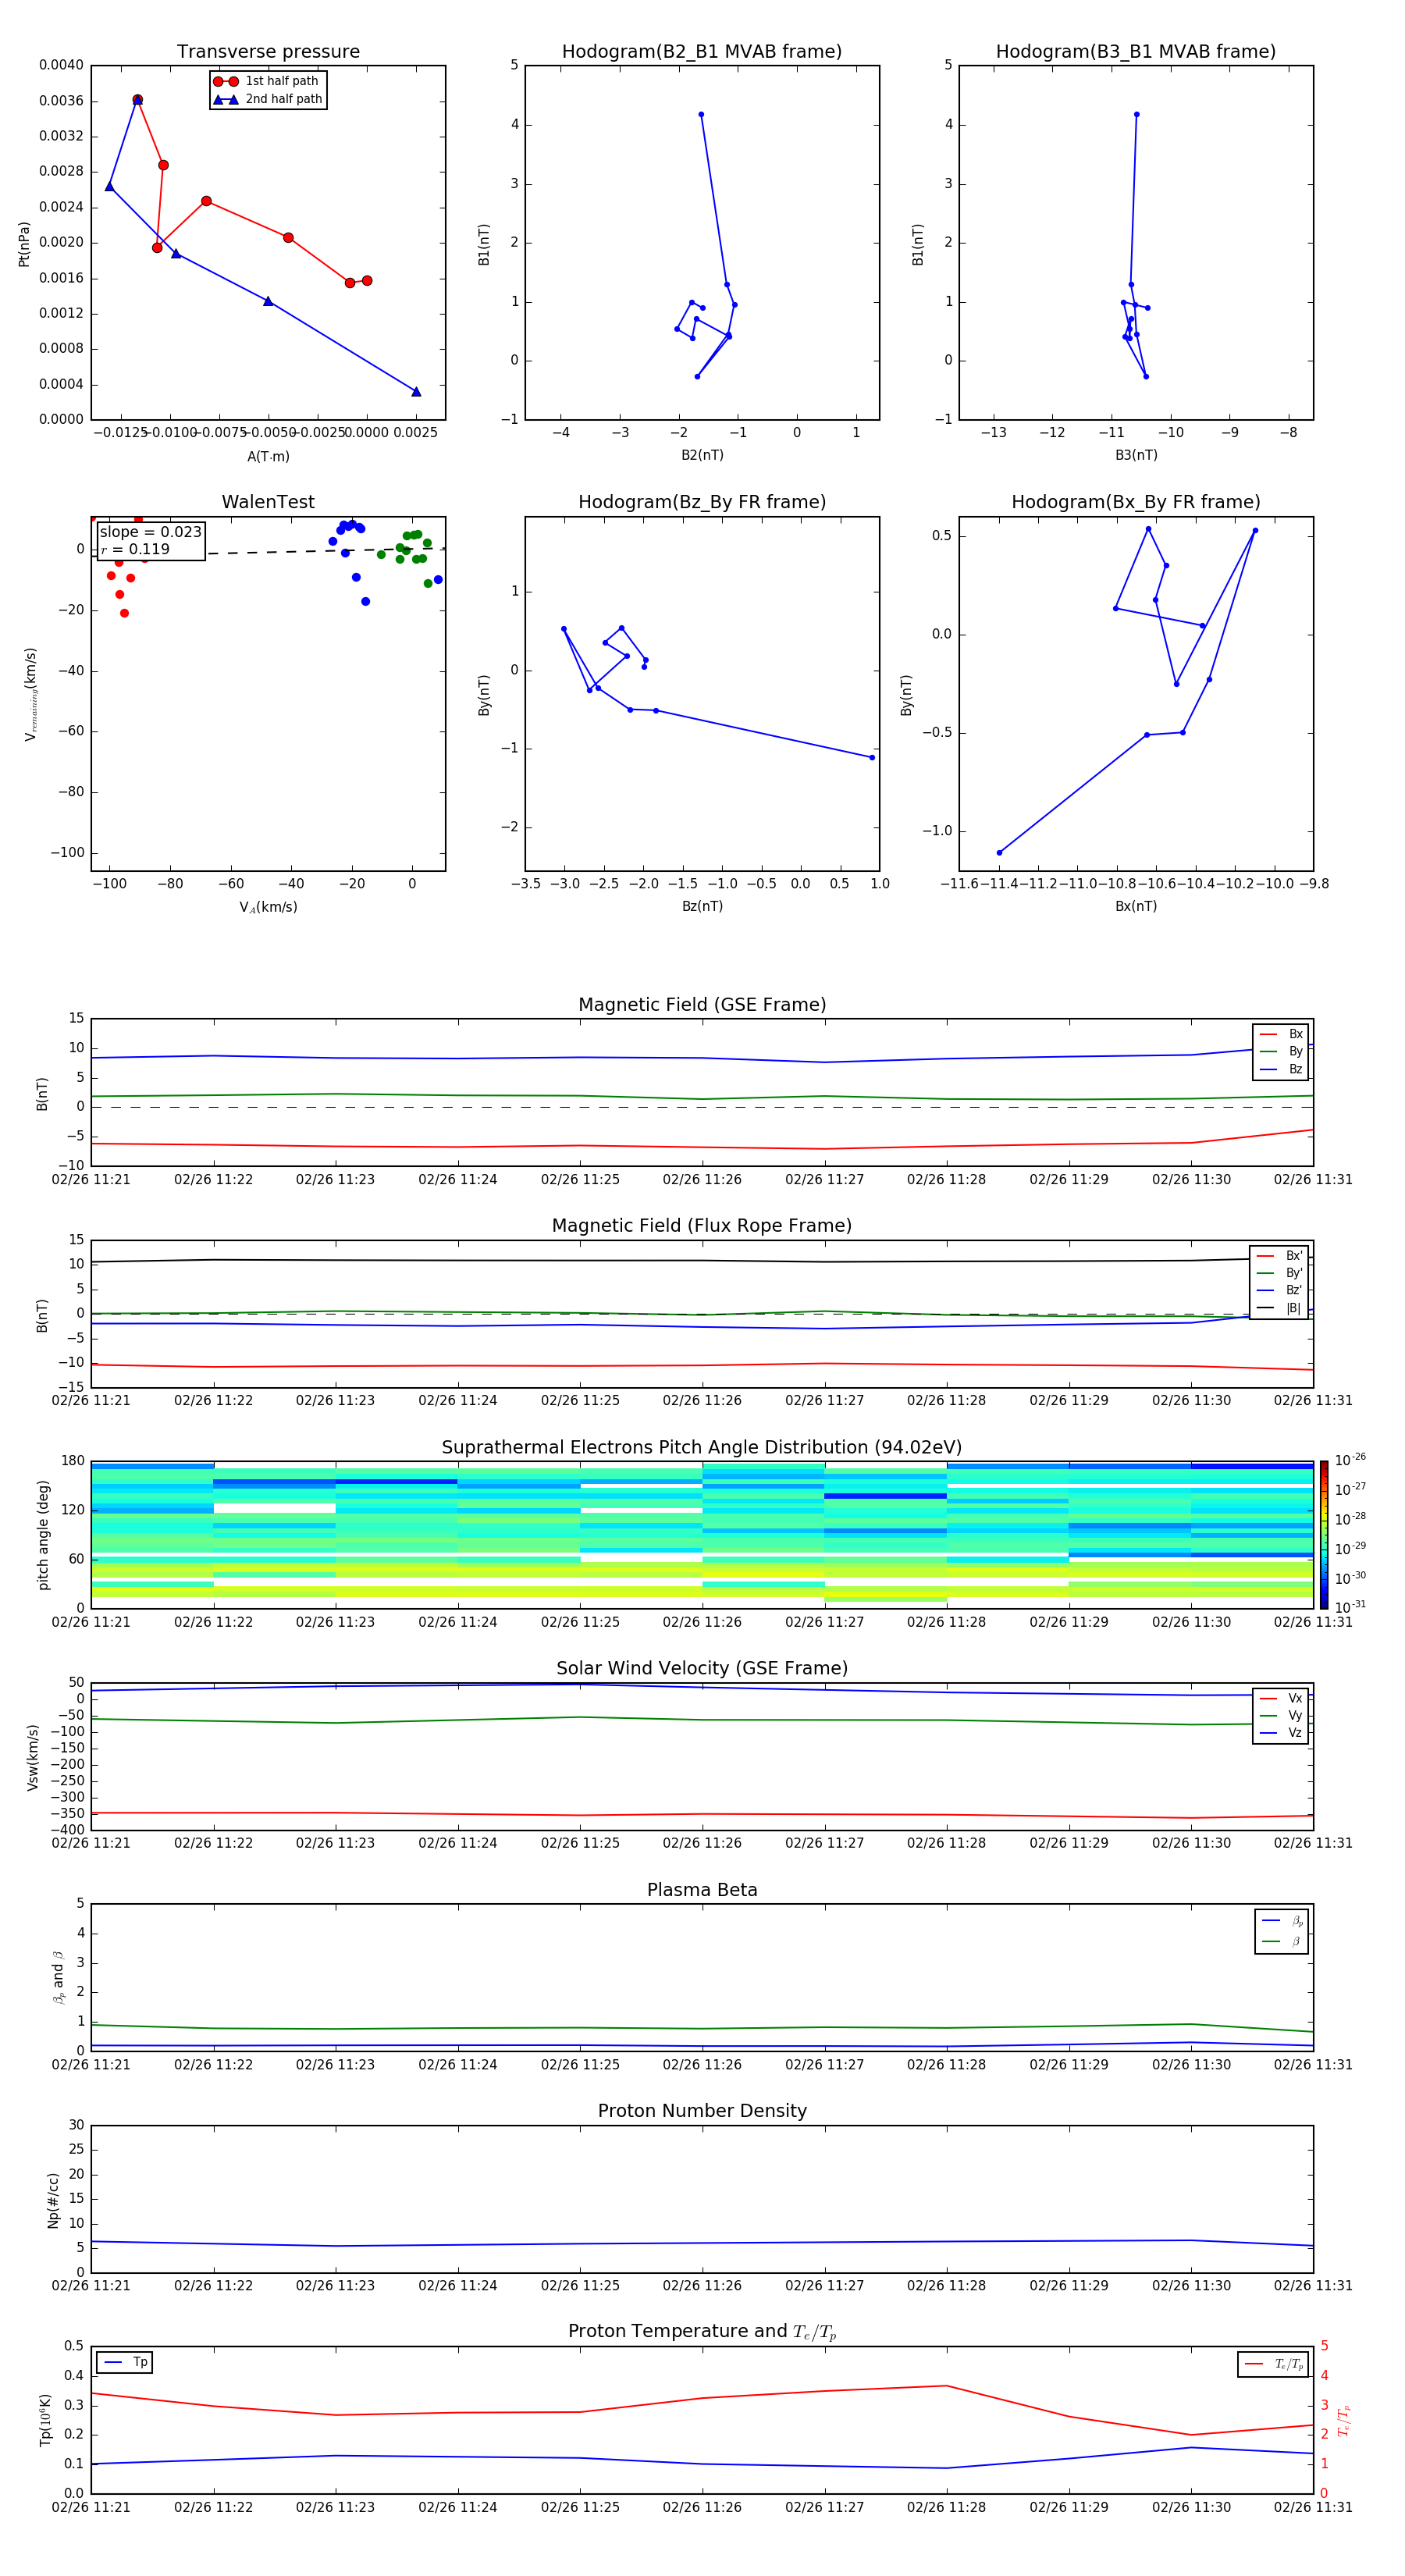Click the 'A(T·m)' x-axis label
This screenshot has height=2576, width=1405.
(x=268, y=456)
